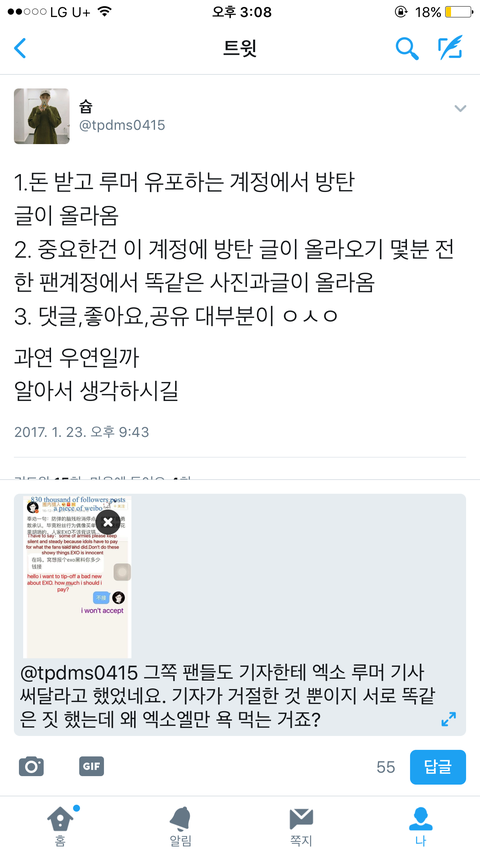Image resolution: width=480 pixels, height=853 pixels.
Task: Open 쪽지 messages tab
Action: point(300,825)
